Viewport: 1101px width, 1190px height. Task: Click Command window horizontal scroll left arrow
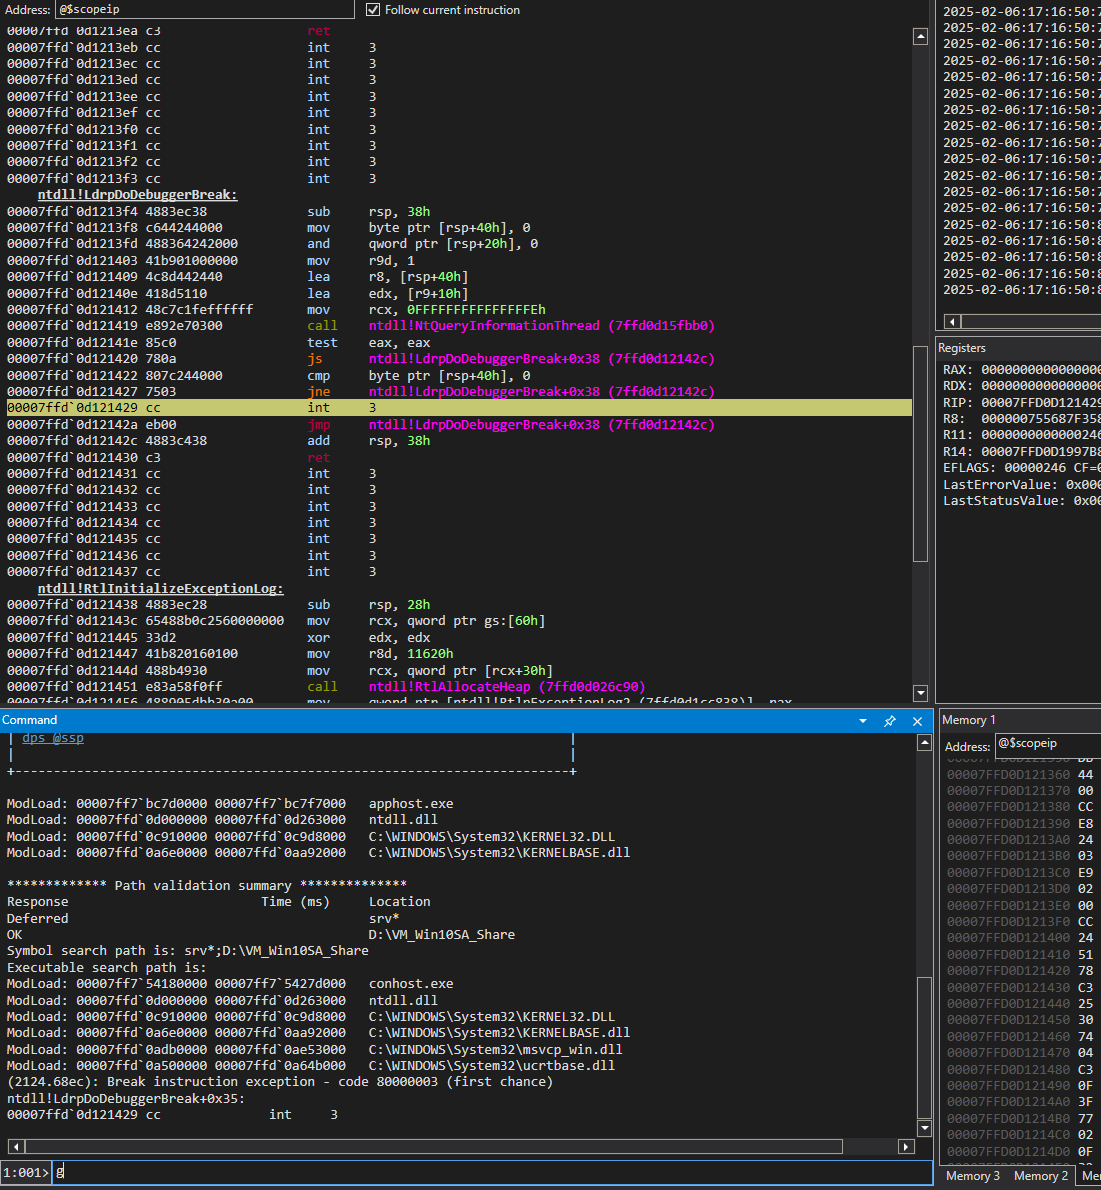point(16,1146)
